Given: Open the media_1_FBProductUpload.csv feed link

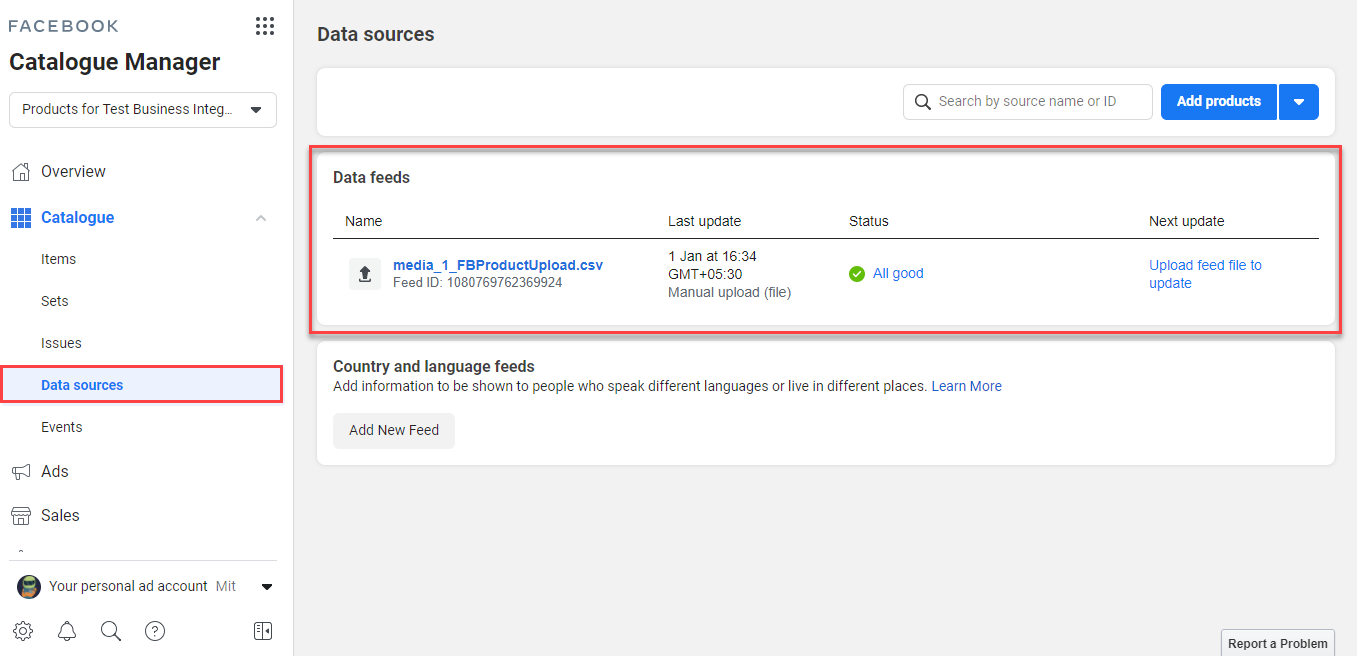Looking at the screenshot, I should point(498,265).
